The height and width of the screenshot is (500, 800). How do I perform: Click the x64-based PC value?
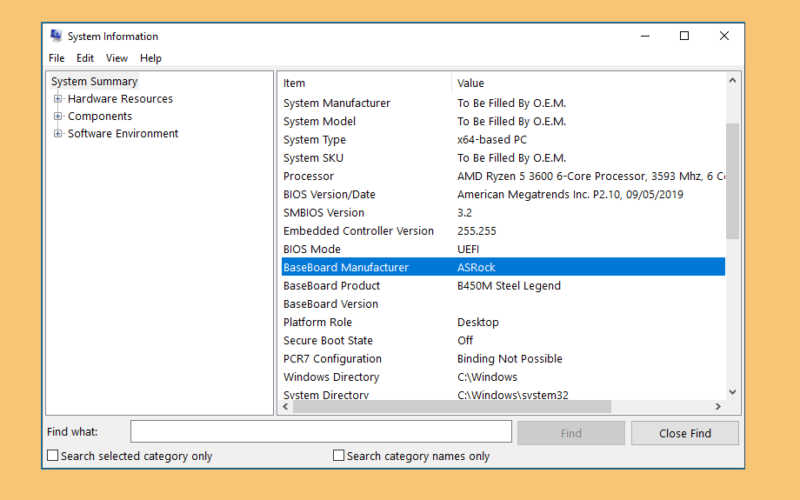(x=492, y=140)
